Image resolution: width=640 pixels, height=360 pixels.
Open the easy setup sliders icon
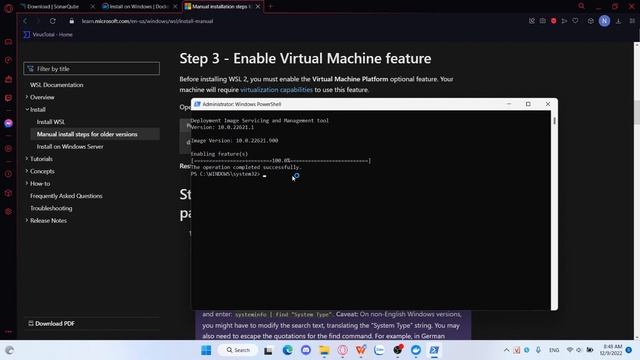632,21
